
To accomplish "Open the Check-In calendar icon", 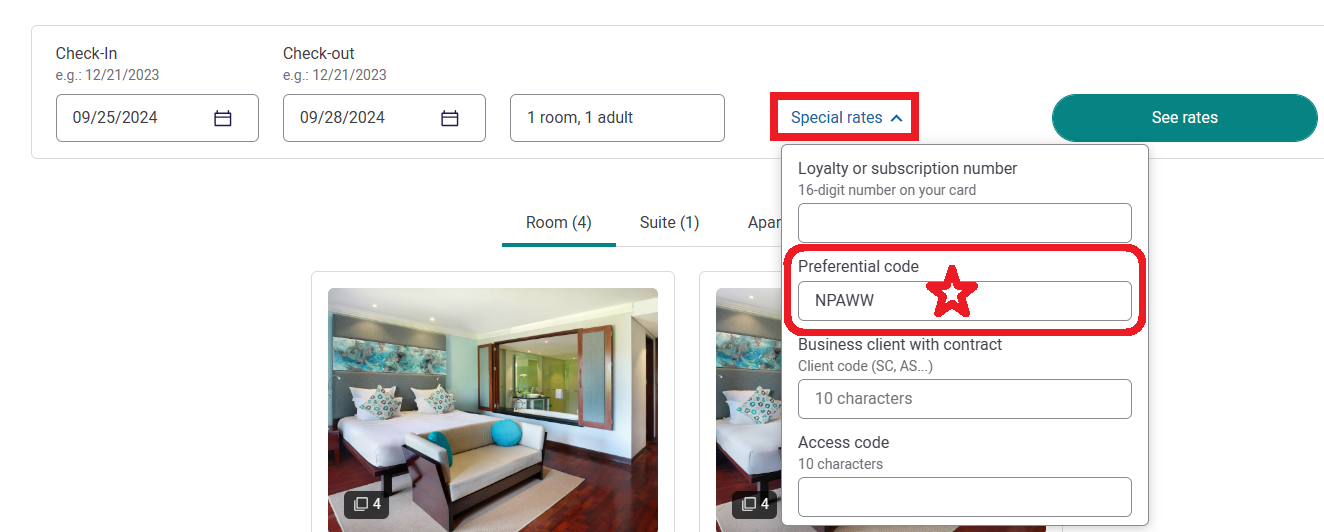I will pyautogui.click(x=223, y=118).
